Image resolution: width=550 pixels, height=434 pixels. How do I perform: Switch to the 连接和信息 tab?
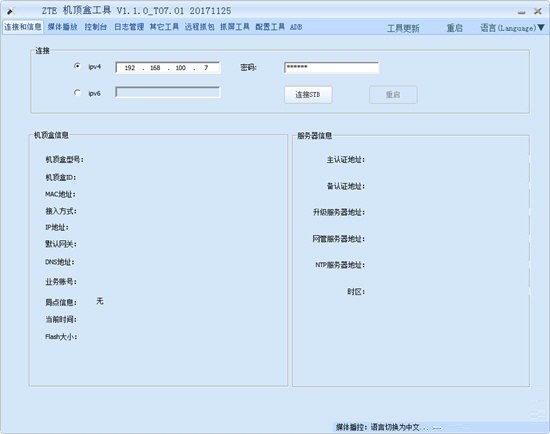click(23, 27)
